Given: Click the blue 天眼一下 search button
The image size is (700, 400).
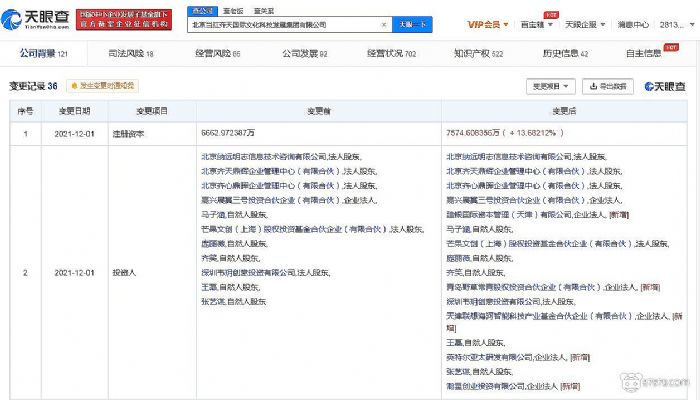Looking at the screenshot, I should 412,25.
